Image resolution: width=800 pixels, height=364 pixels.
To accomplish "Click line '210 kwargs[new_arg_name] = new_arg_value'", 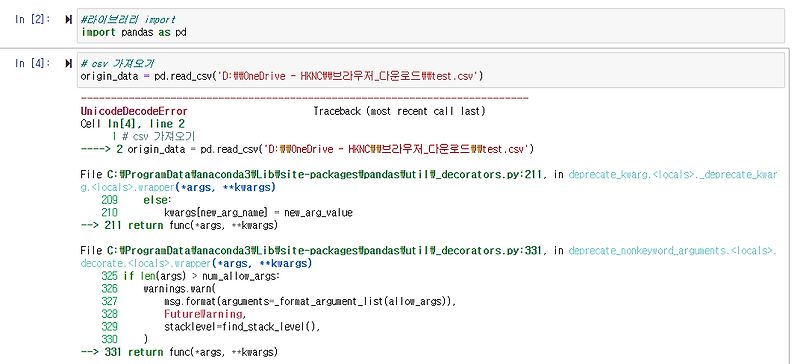I will [x=227, y=213].
